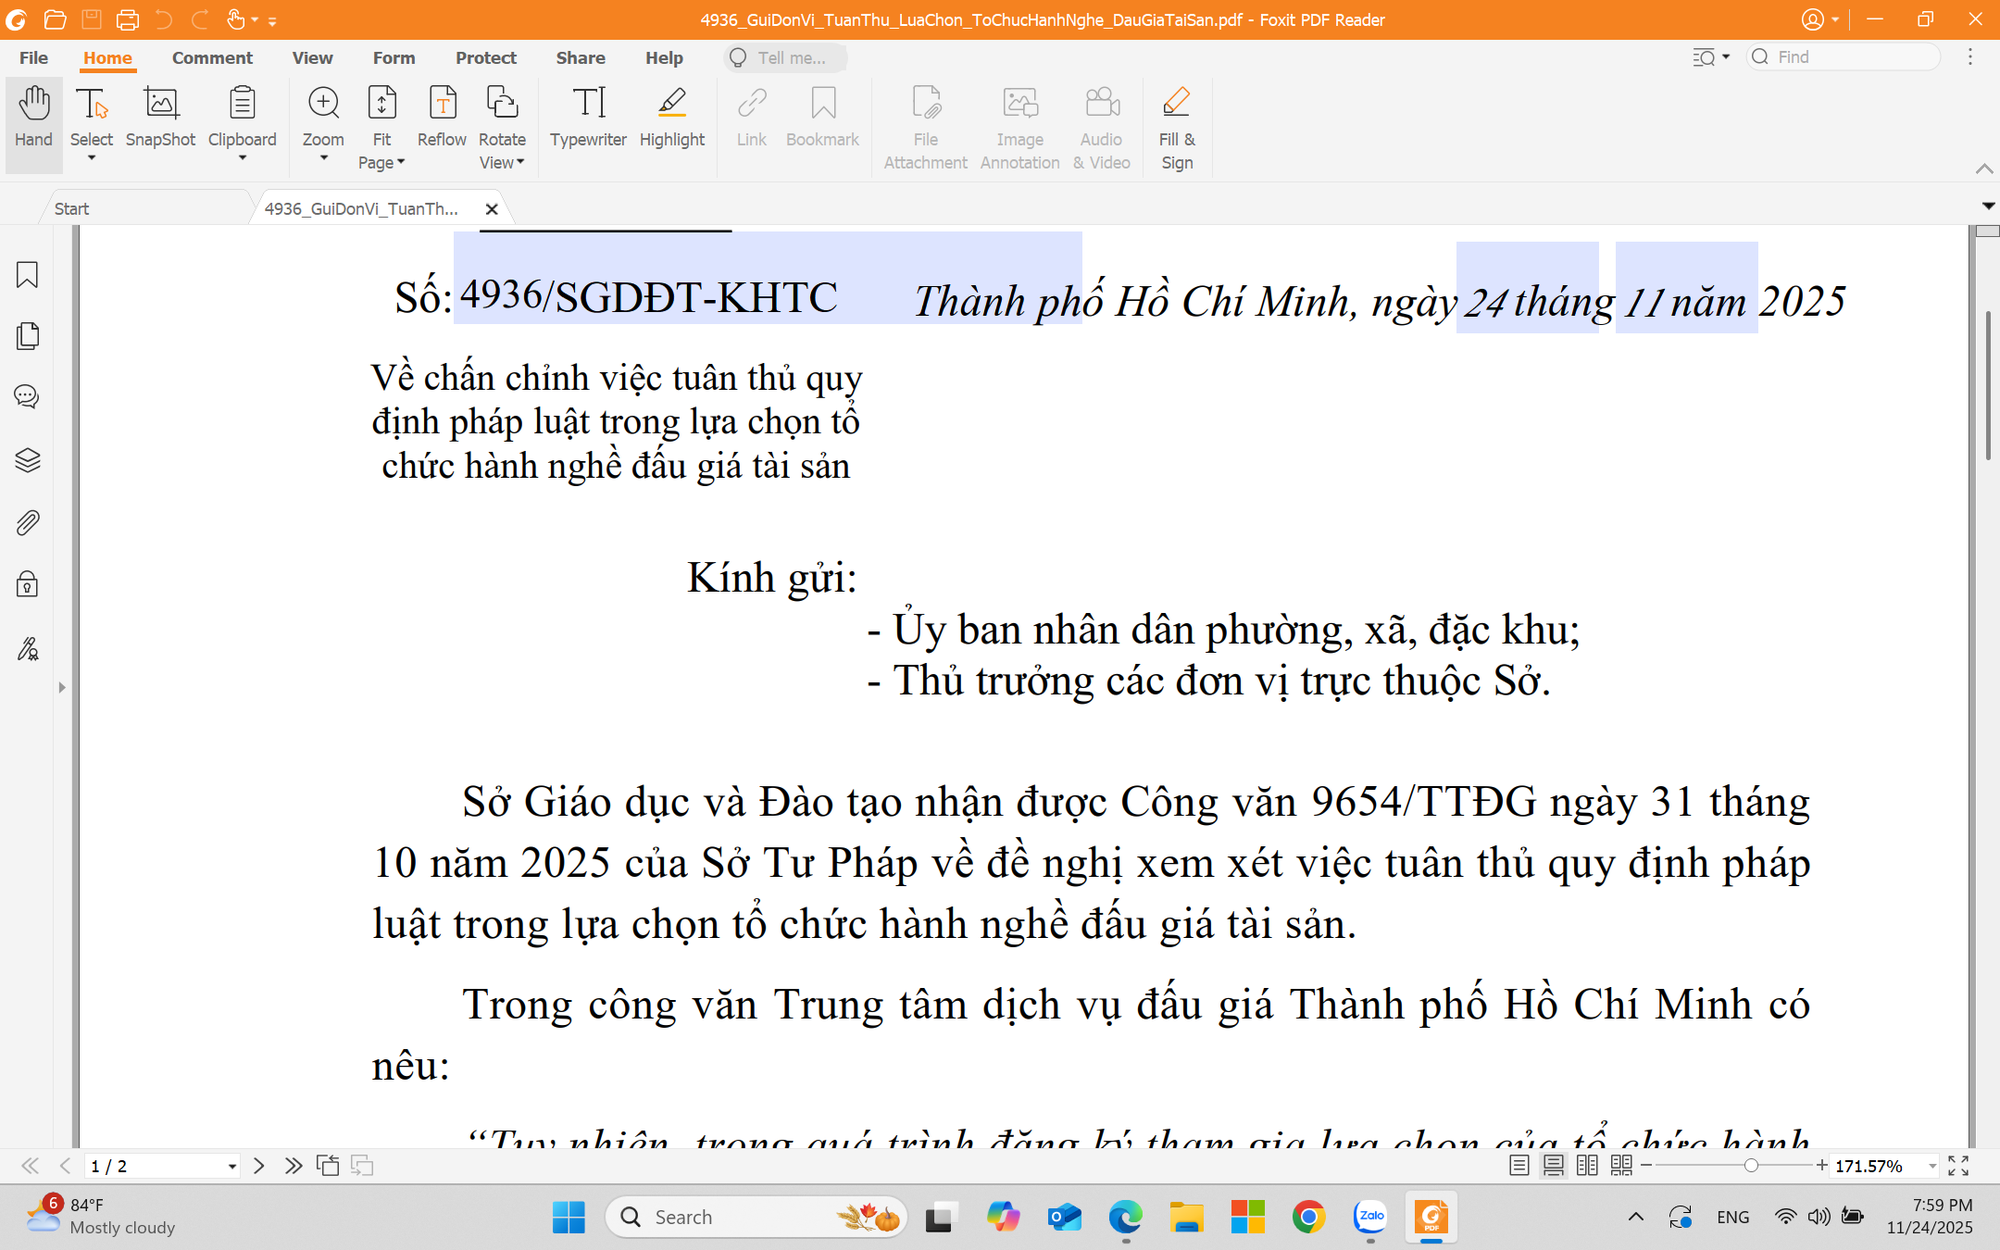Switch to the Start document tab

coord(146,208)
